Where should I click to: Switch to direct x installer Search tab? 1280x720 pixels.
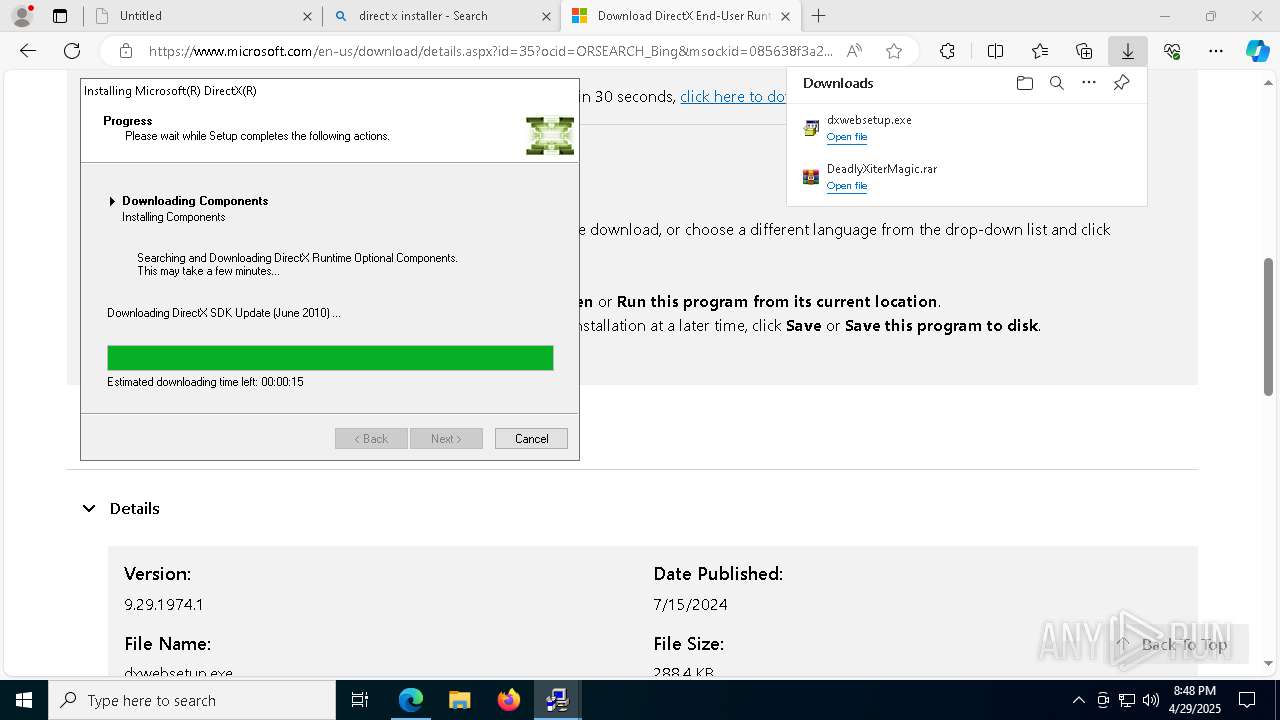441,16
